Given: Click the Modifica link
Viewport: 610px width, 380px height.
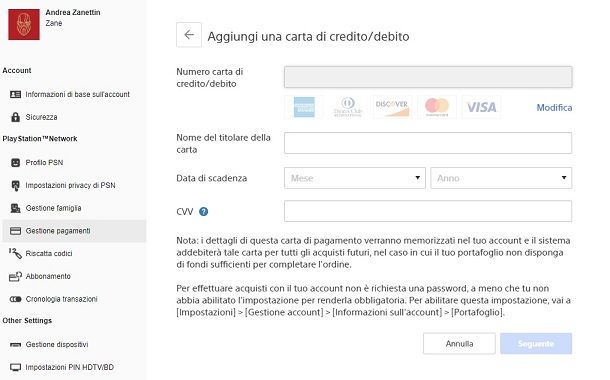Looking at the screenshot, I should [x=554, y=107].
